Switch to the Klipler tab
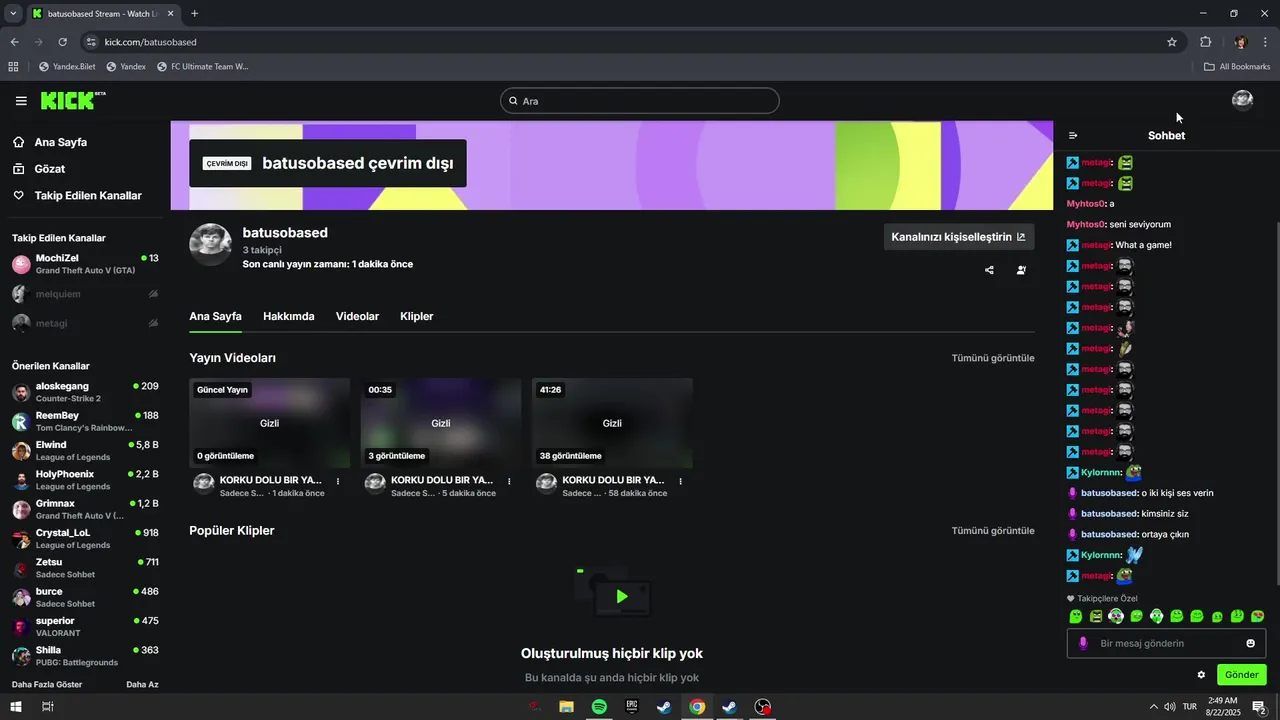Screen dimensions: 1280x720 coord(417,316)
